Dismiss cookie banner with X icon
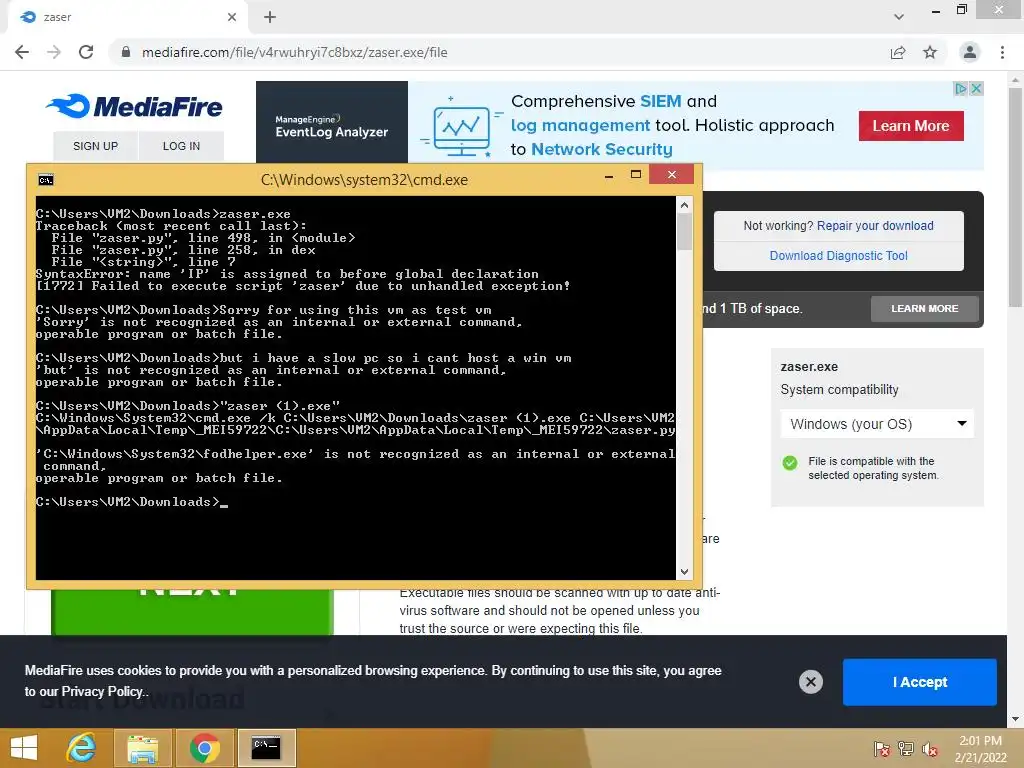This screenshot has width=1024, height=768. click(x=810, y=682)
